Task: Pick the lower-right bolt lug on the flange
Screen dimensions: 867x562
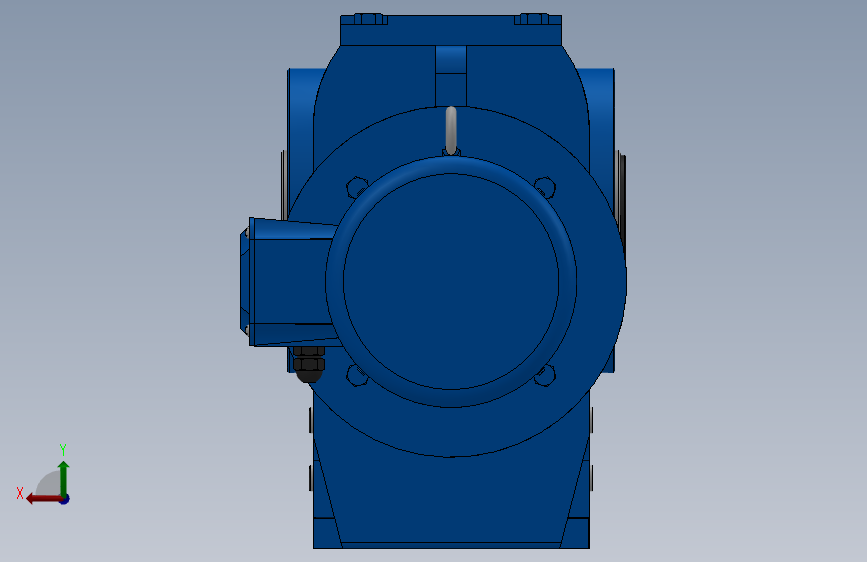Action: coord(545,376)
